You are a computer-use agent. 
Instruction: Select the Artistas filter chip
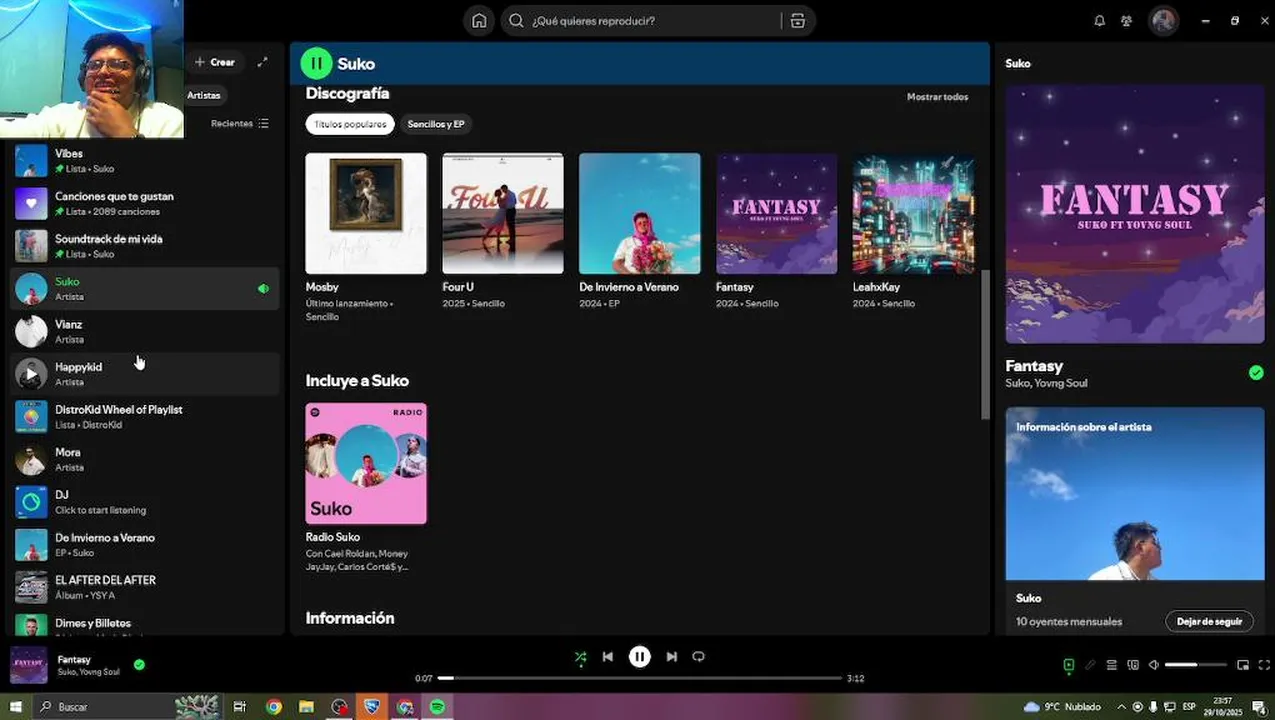pos(204,95)
